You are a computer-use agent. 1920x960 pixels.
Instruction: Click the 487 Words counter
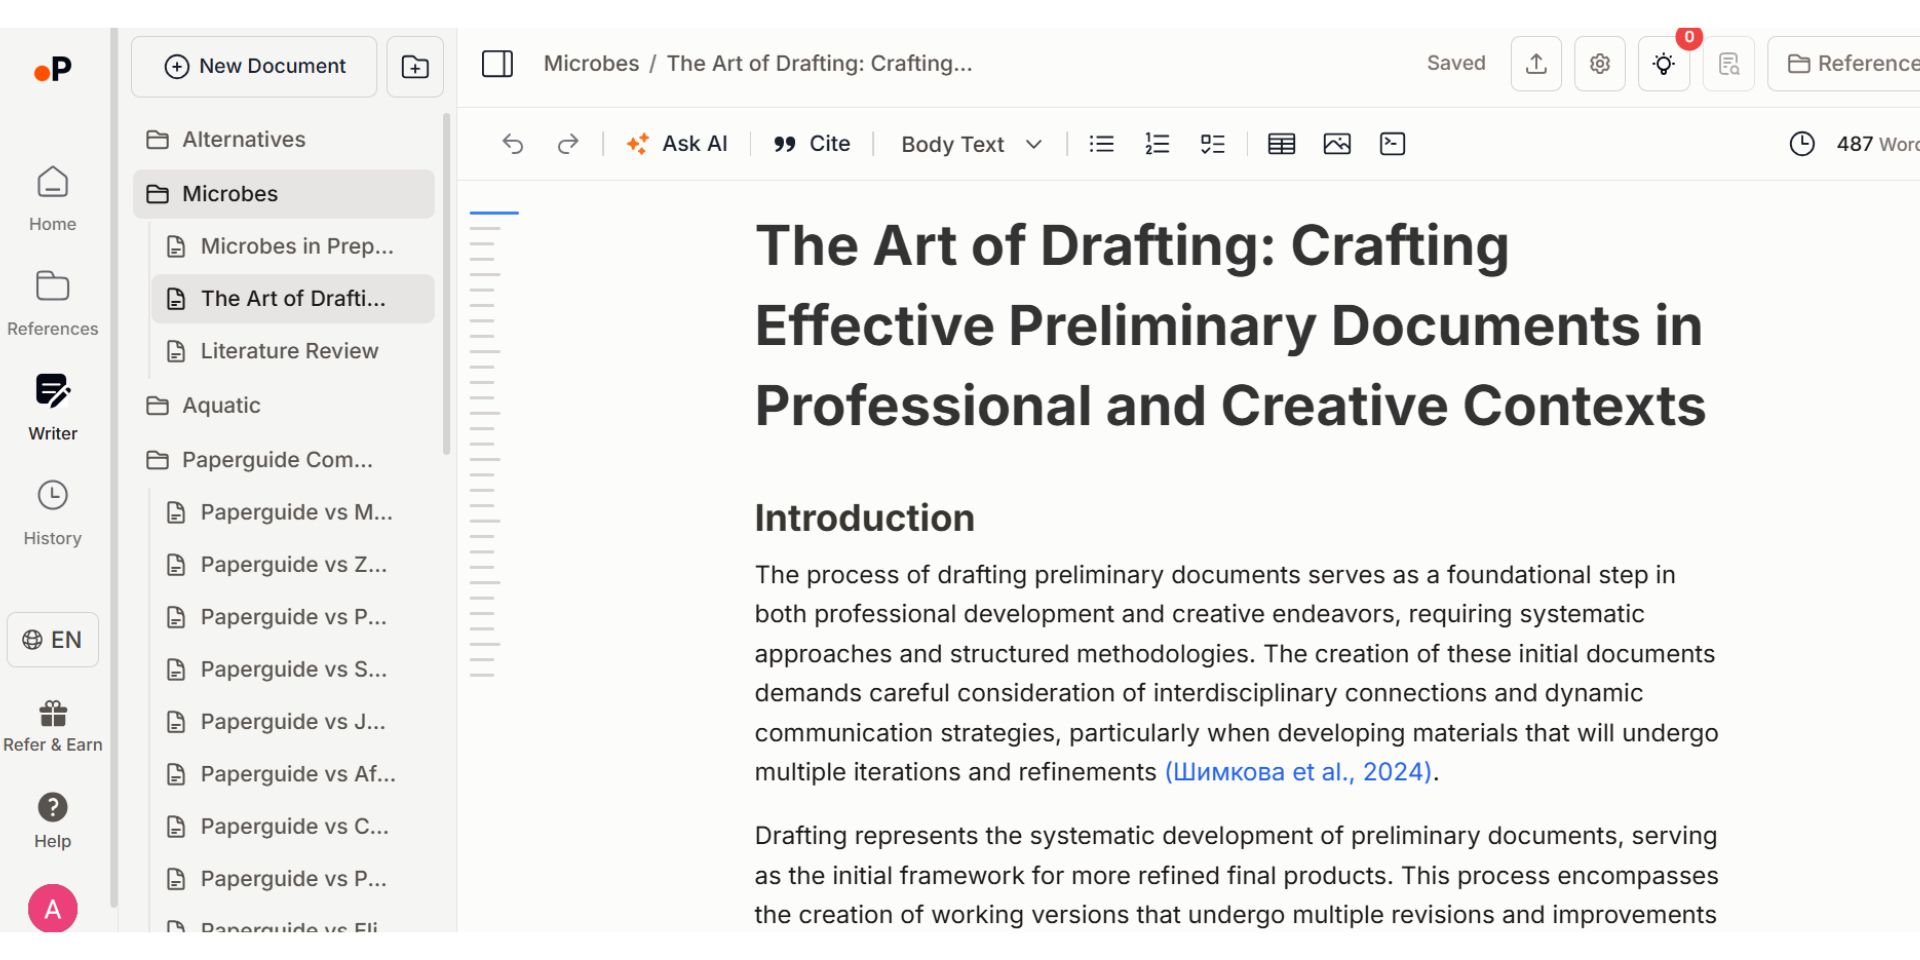[1877, 144]
